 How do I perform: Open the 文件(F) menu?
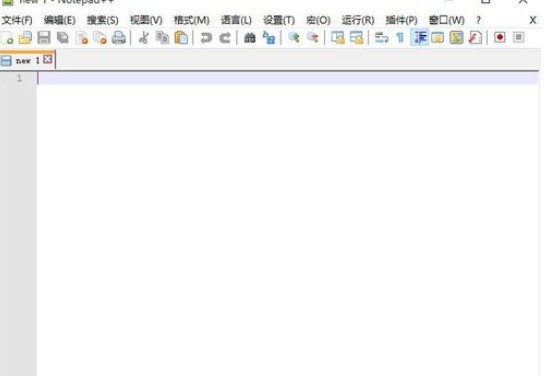(x=17, y=20)
